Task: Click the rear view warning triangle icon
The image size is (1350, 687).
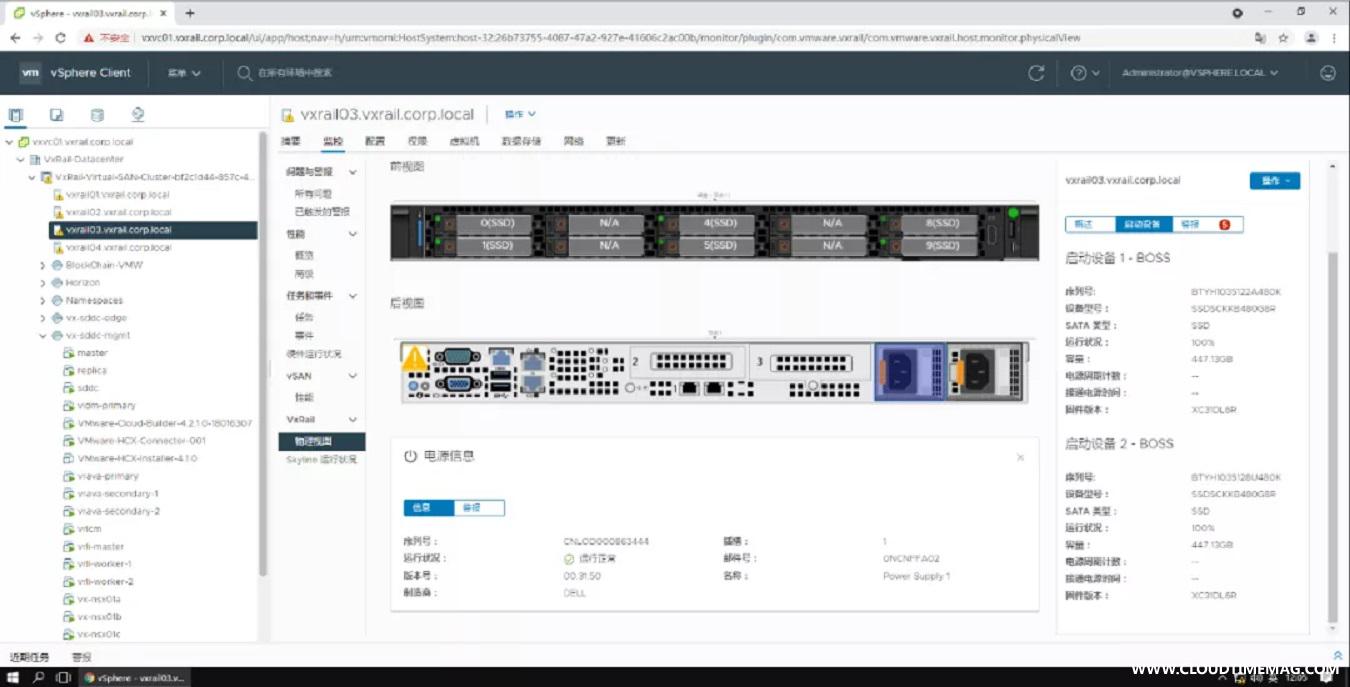Action: point(414,357)
